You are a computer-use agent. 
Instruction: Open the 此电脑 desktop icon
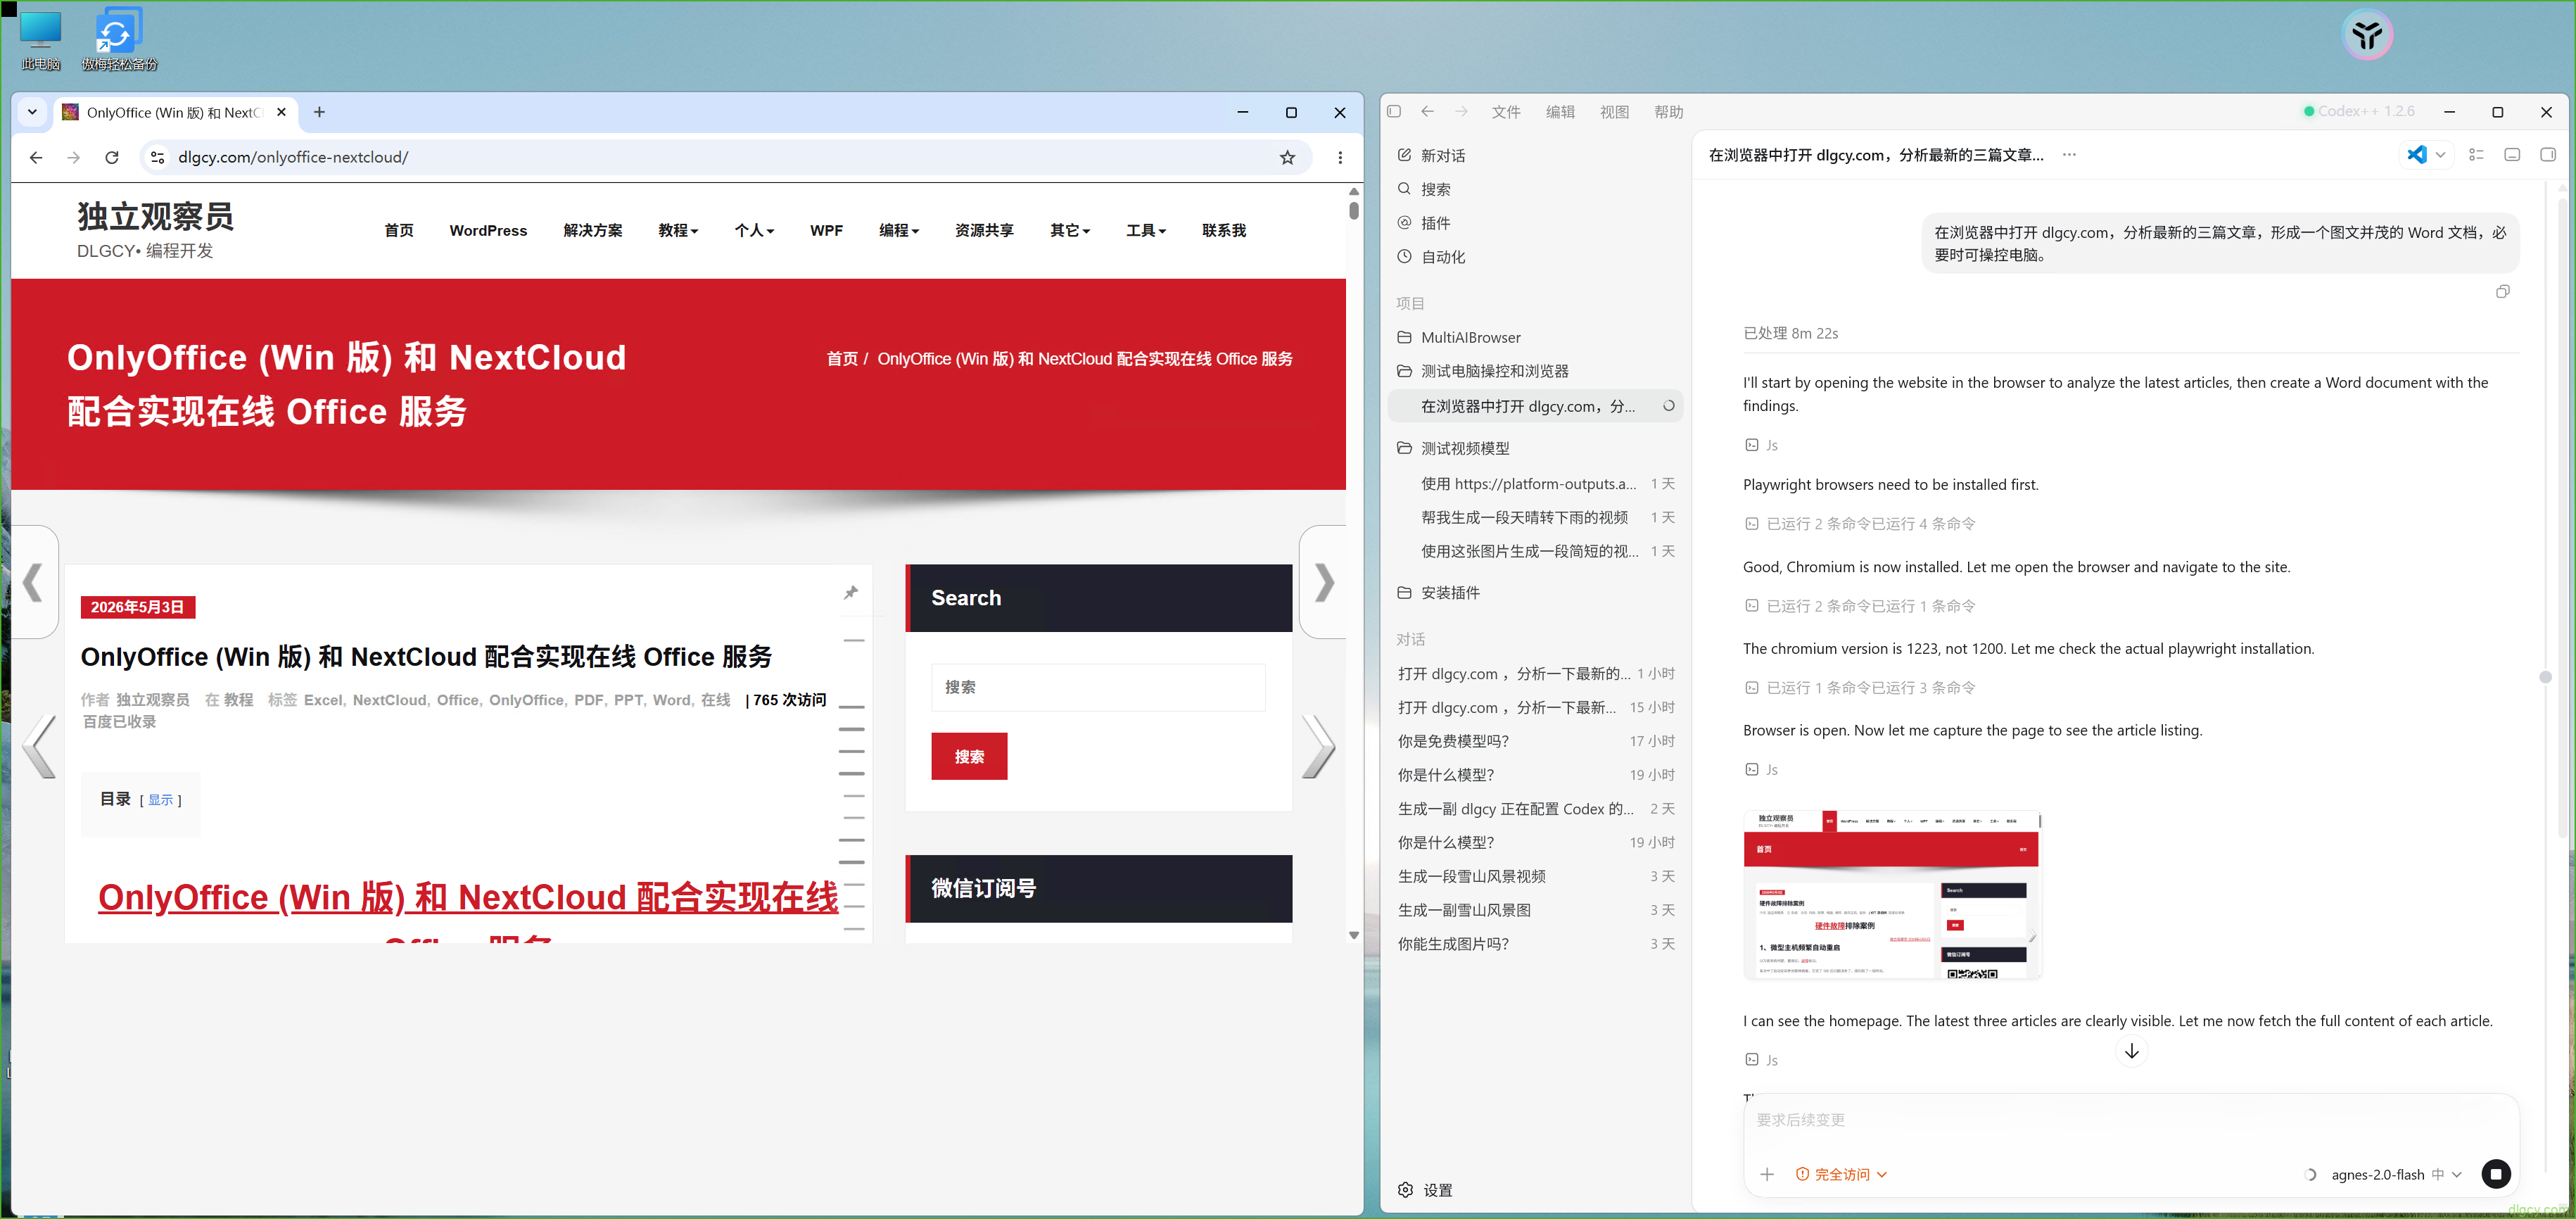[x=41, y=40]
